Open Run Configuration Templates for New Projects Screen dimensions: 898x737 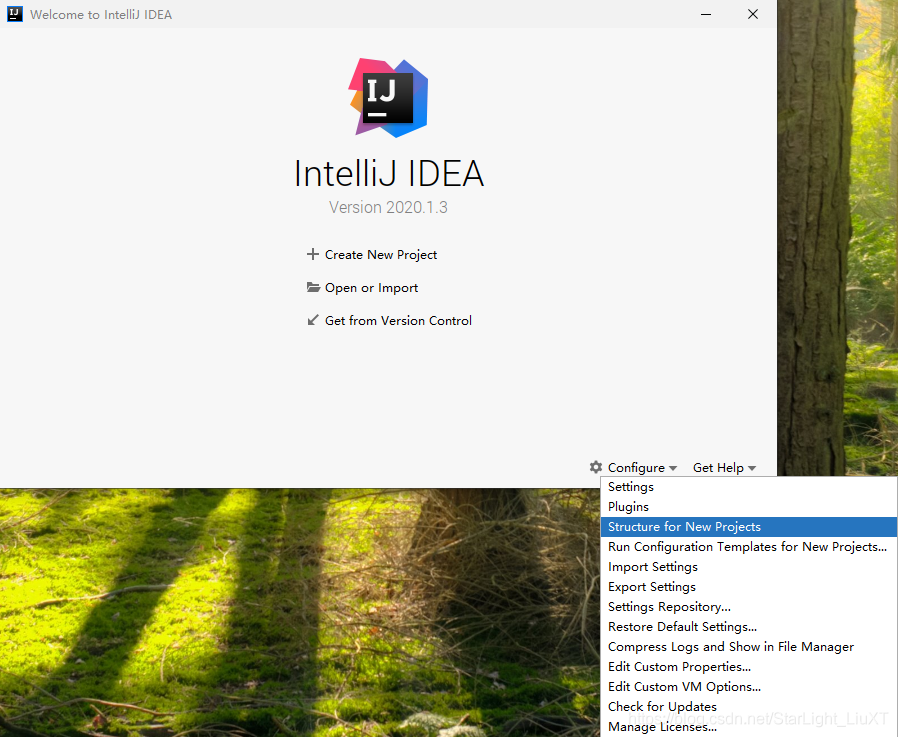749,547
